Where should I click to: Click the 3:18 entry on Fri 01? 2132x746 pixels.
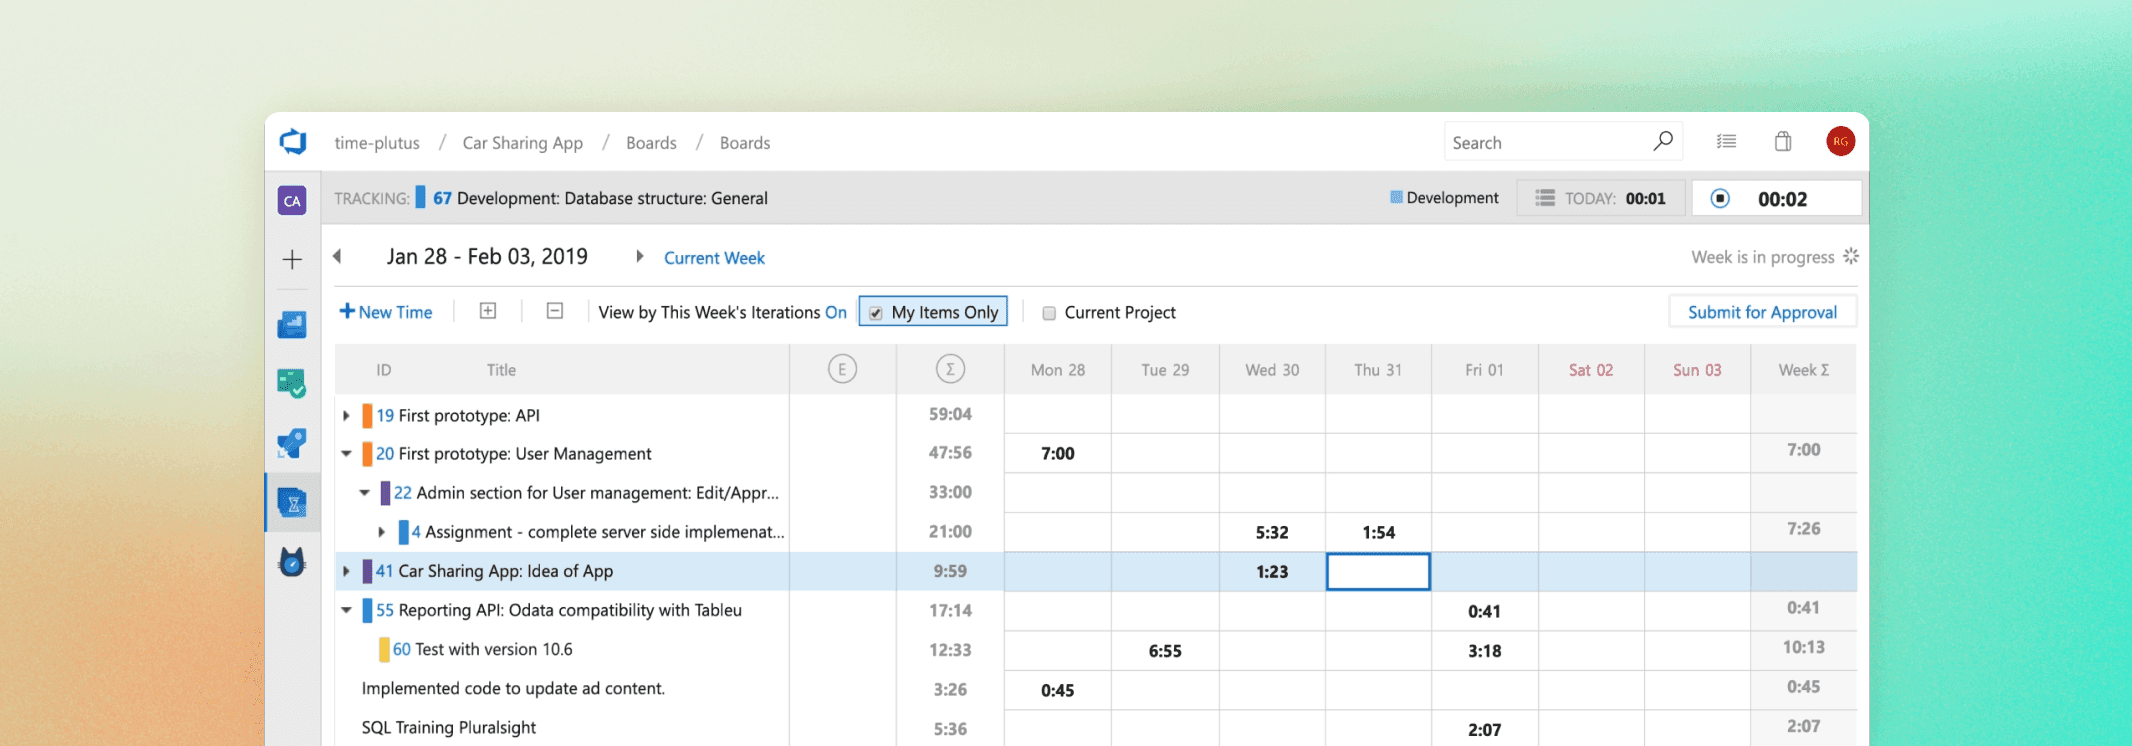(1484, 651)
